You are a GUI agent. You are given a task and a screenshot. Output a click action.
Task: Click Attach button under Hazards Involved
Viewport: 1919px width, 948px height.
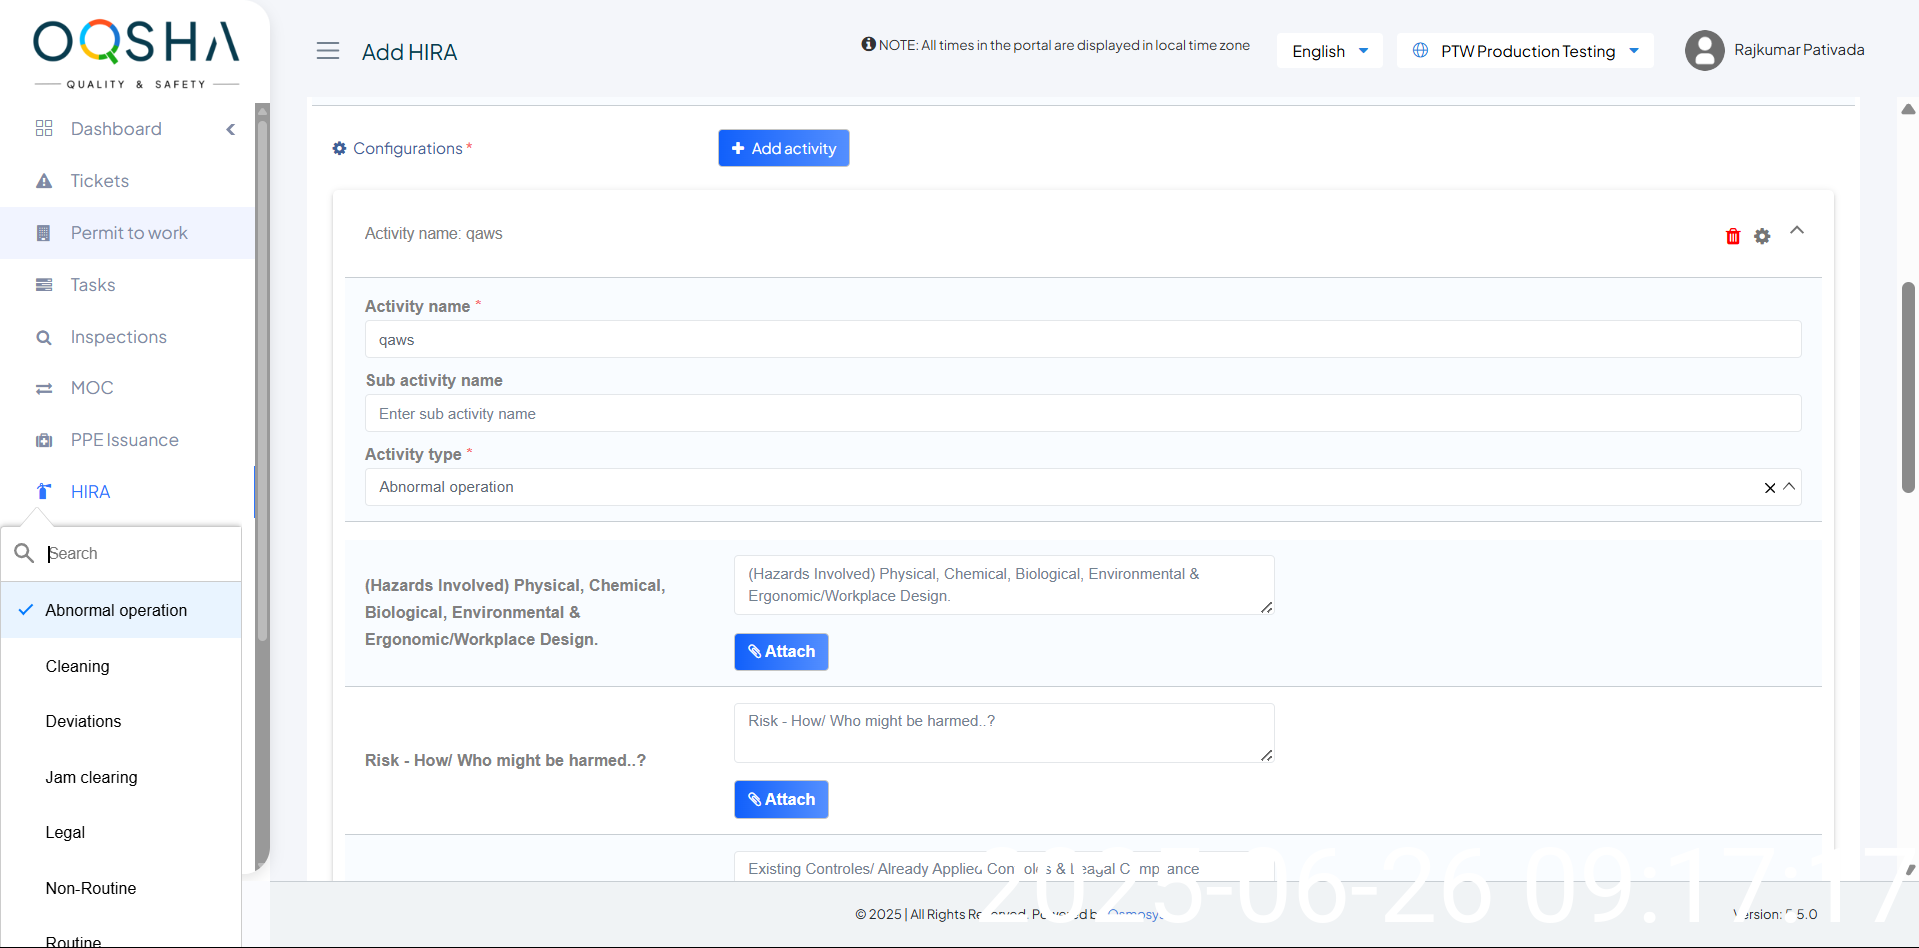click(x=781, y=652)
